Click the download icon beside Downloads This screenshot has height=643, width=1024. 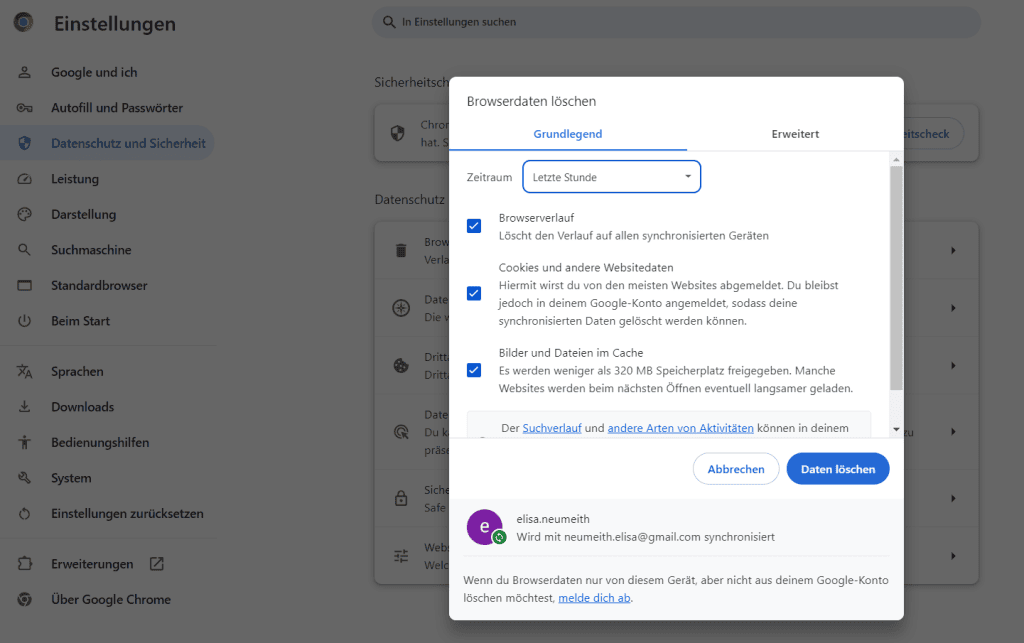point(25,407)
